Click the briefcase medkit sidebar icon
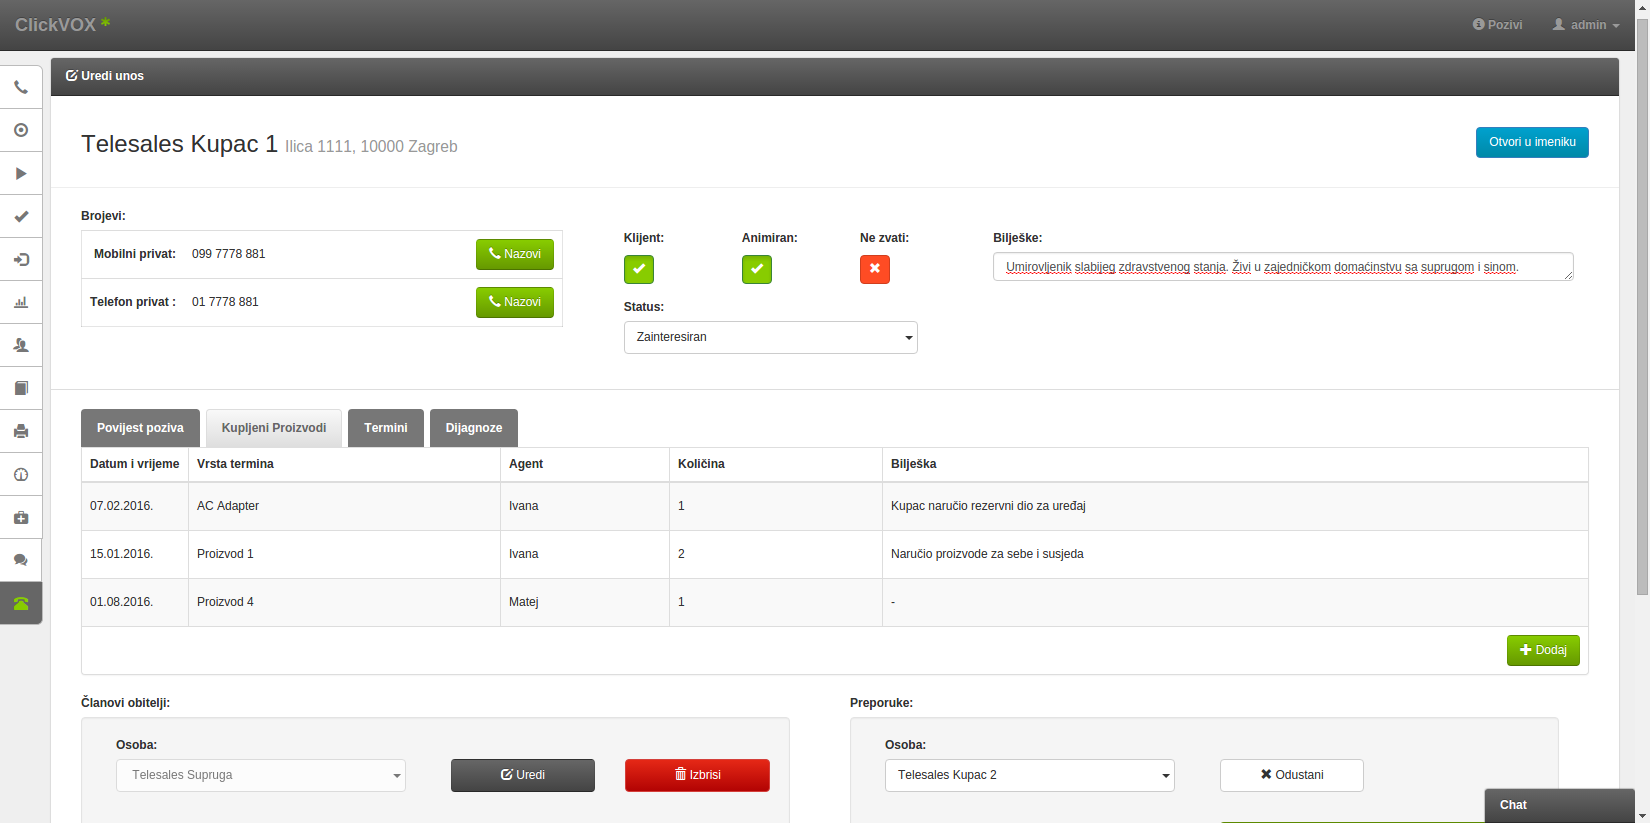 pyautogui.click(x=21, y=518)
